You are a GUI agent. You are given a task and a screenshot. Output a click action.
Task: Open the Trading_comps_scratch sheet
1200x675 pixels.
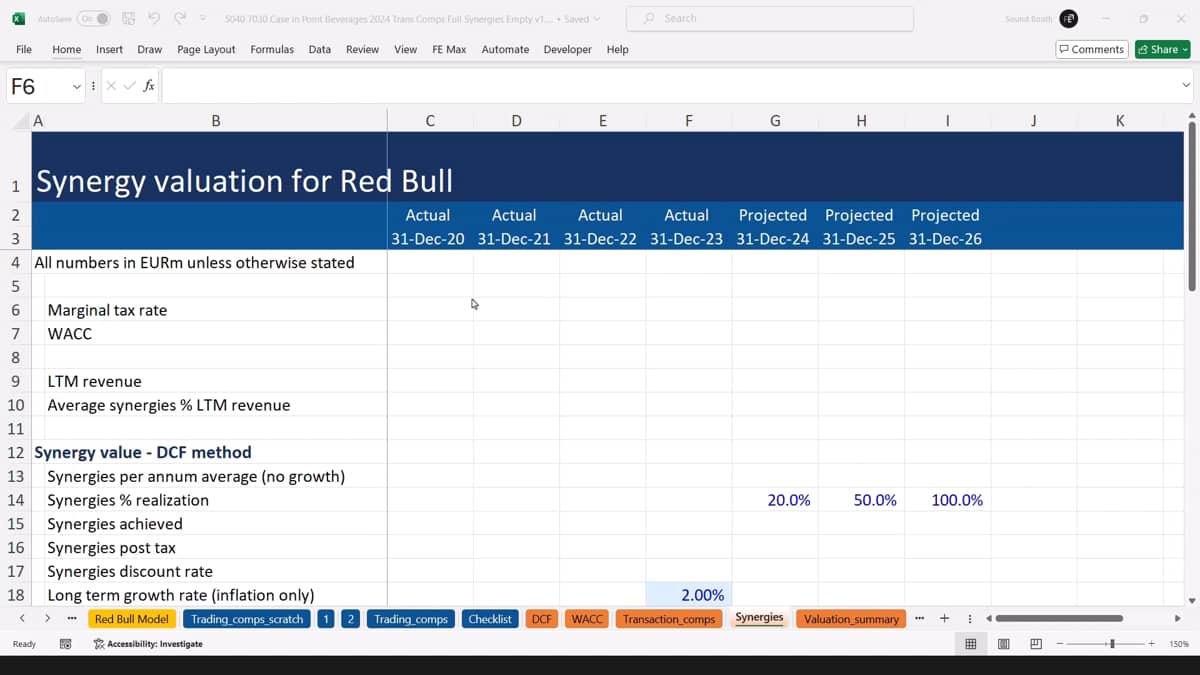click(x=247, y=619)
